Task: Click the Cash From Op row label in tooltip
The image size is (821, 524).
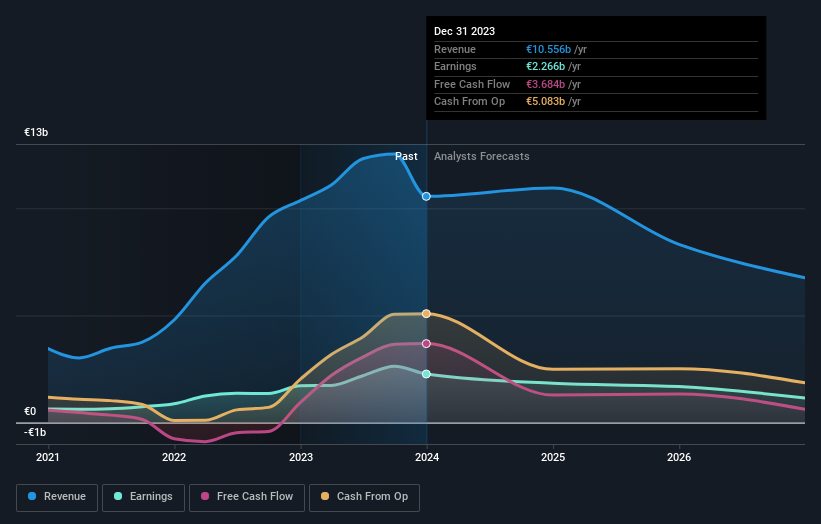Action: 470,102
